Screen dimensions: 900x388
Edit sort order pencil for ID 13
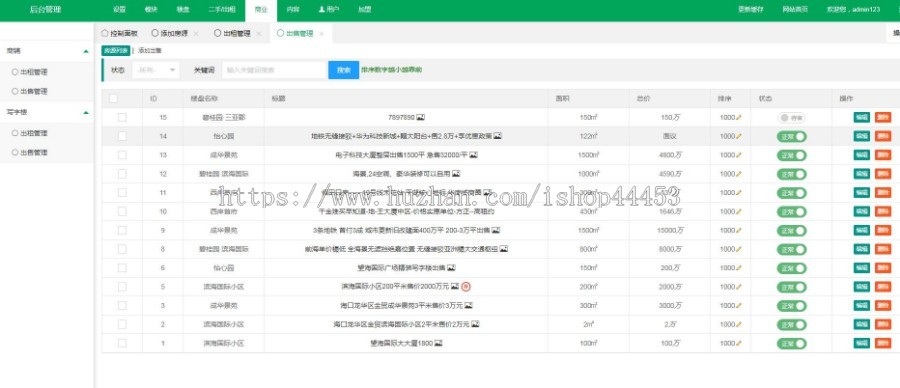coord(739,155)
